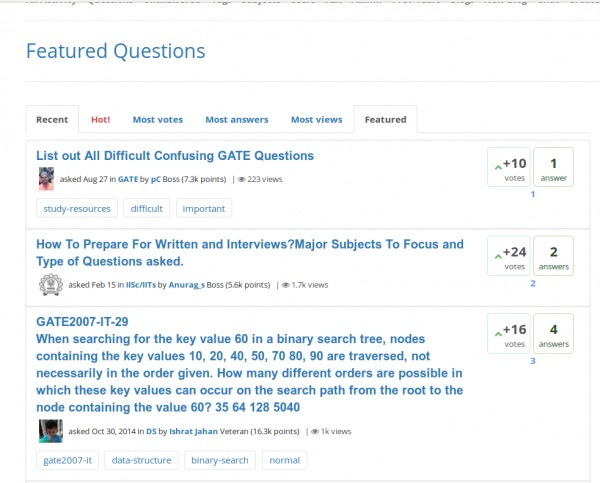
Task: Open the Recent tab
Action: (52, 119)
